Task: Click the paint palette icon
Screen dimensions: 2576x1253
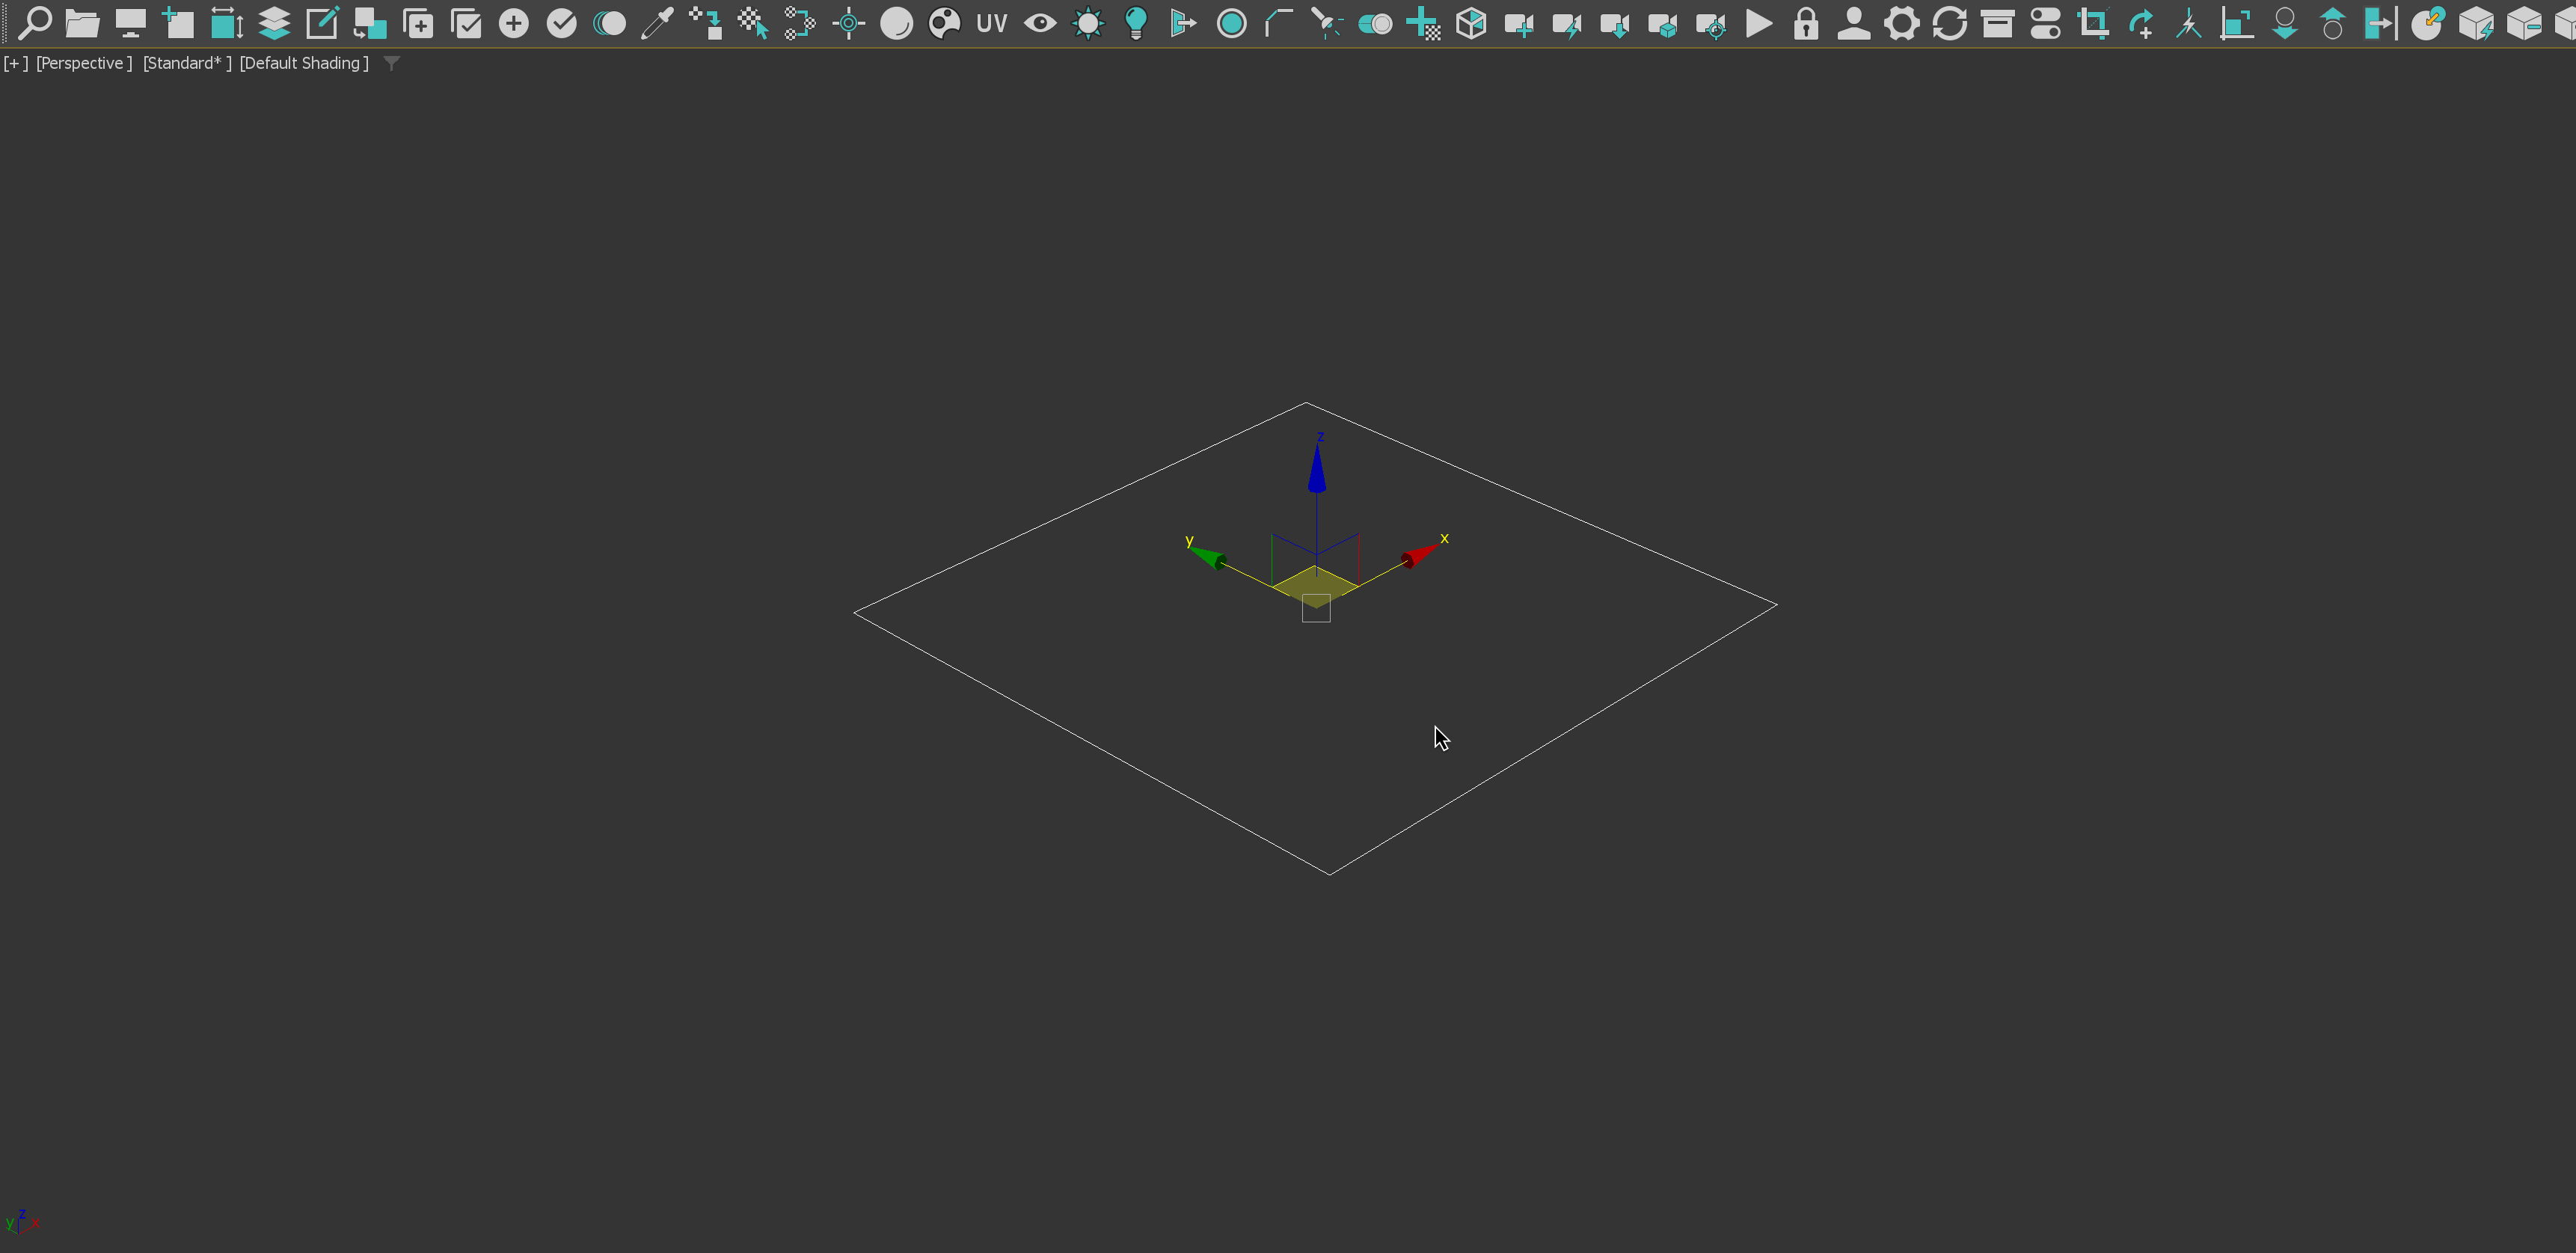Action: (944, 22)
